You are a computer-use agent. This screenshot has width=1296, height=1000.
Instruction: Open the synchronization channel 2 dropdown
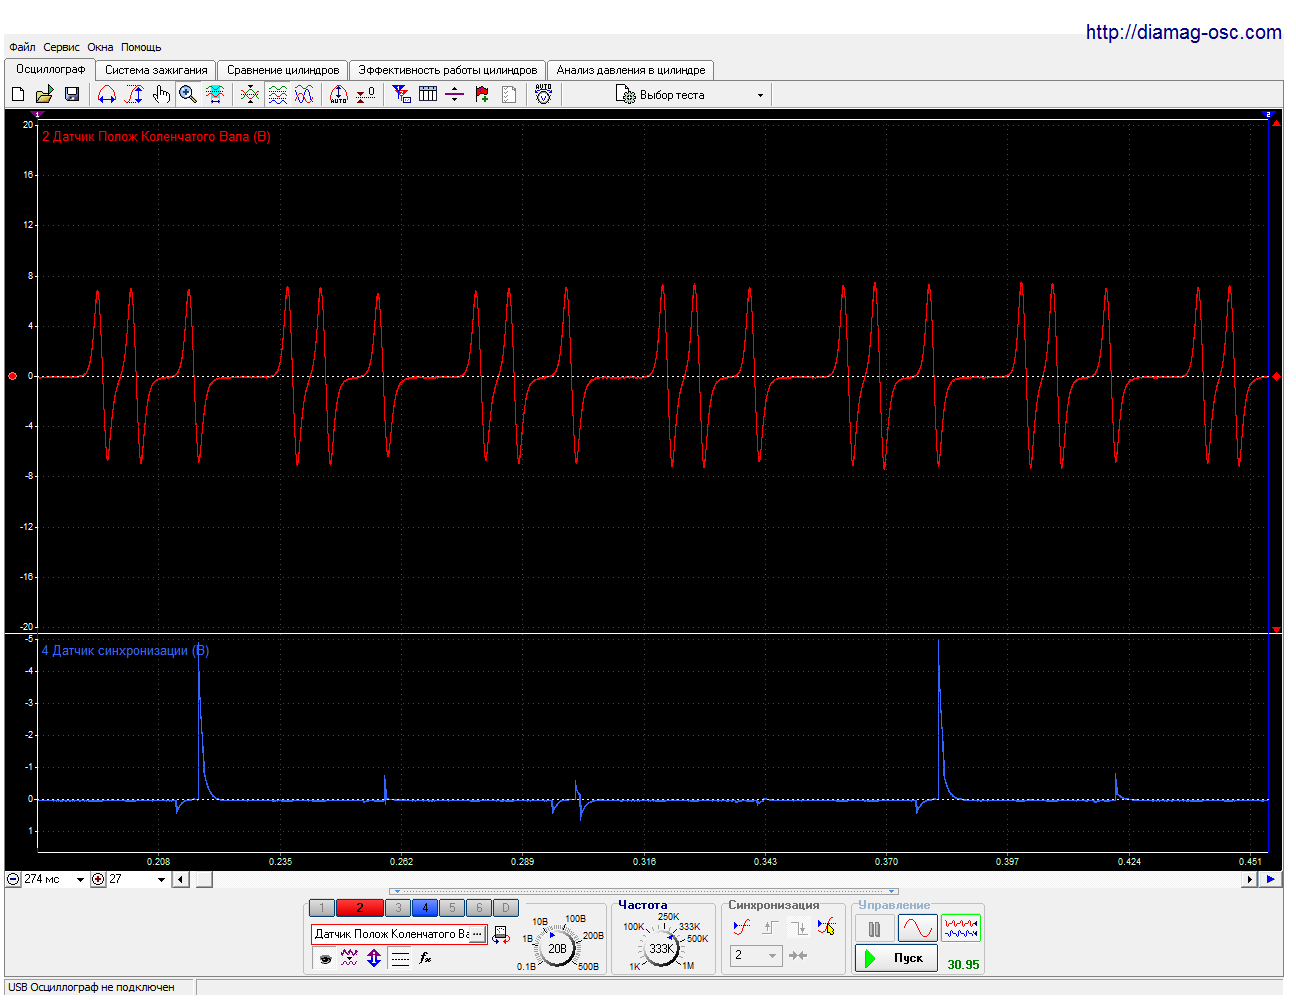coord(755,955)
